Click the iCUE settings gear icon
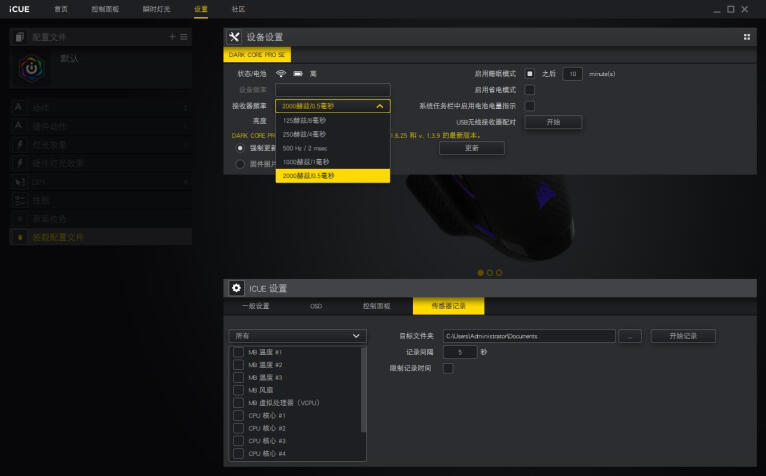The height and width of the screenshot is (476, 766). pos(236,287)
